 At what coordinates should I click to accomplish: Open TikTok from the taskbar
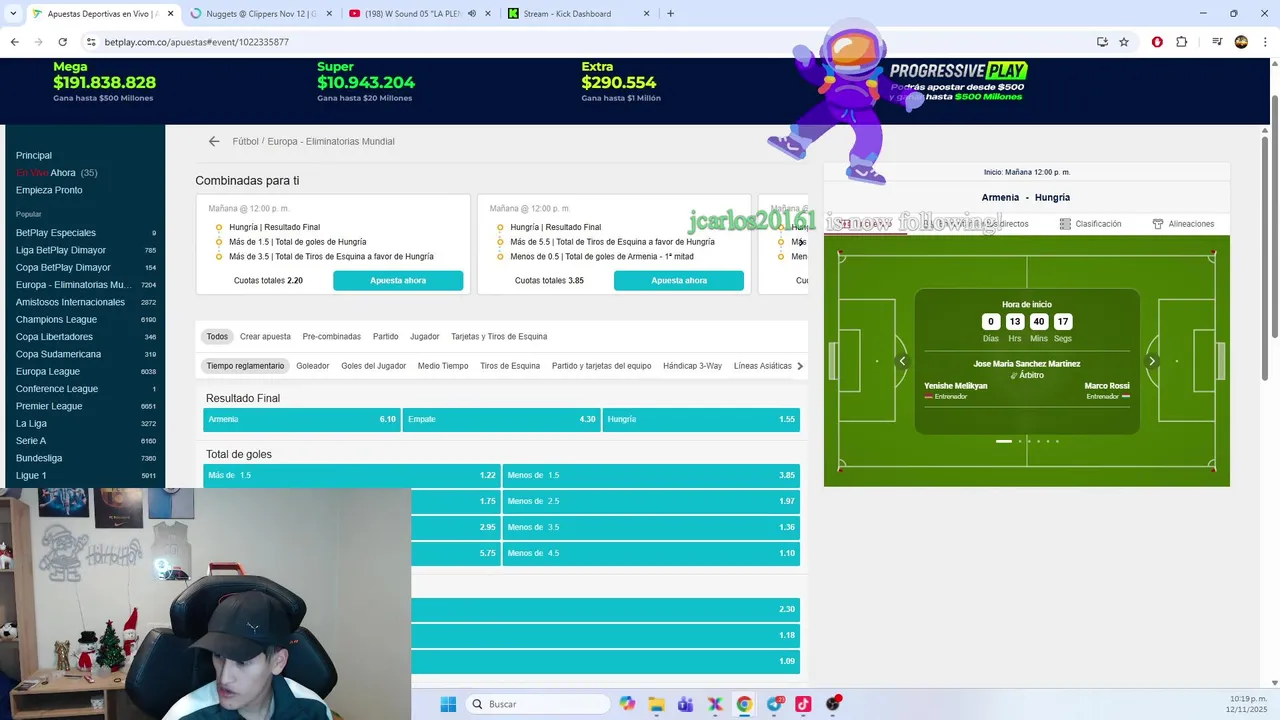pyautogui.click(x=803, y=704)
